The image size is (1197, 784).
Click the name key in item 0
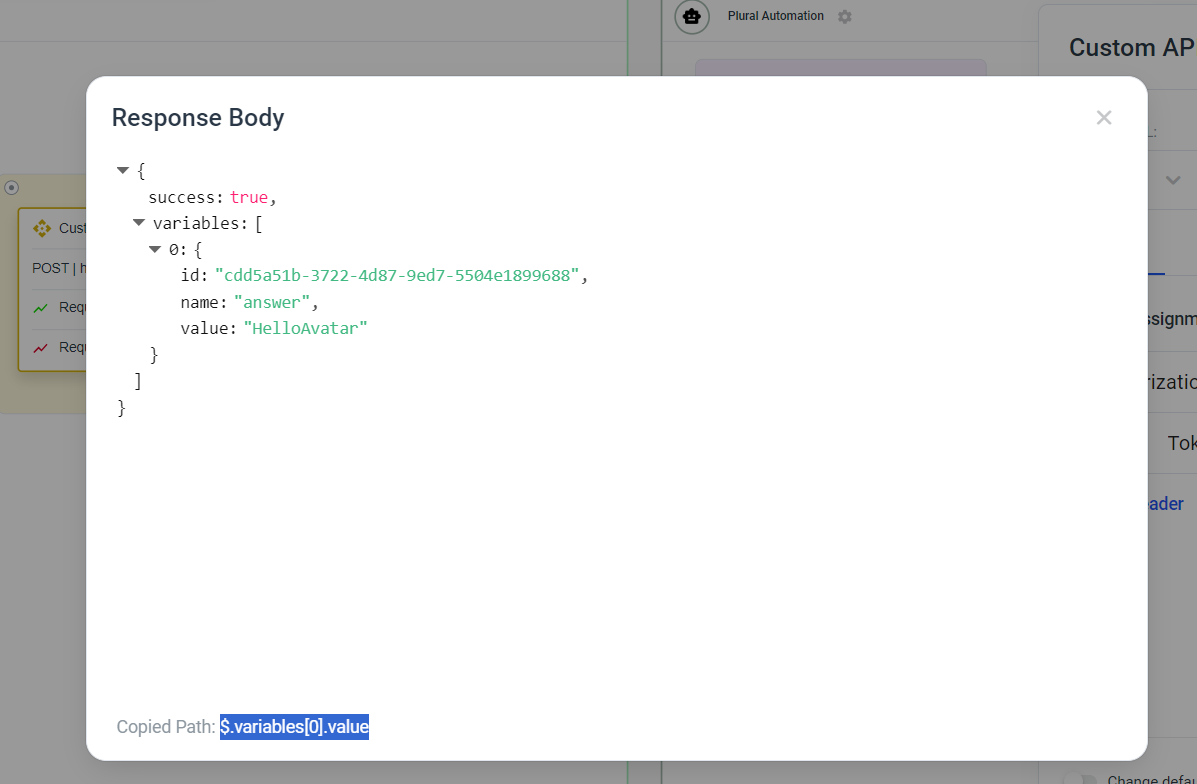201,302
